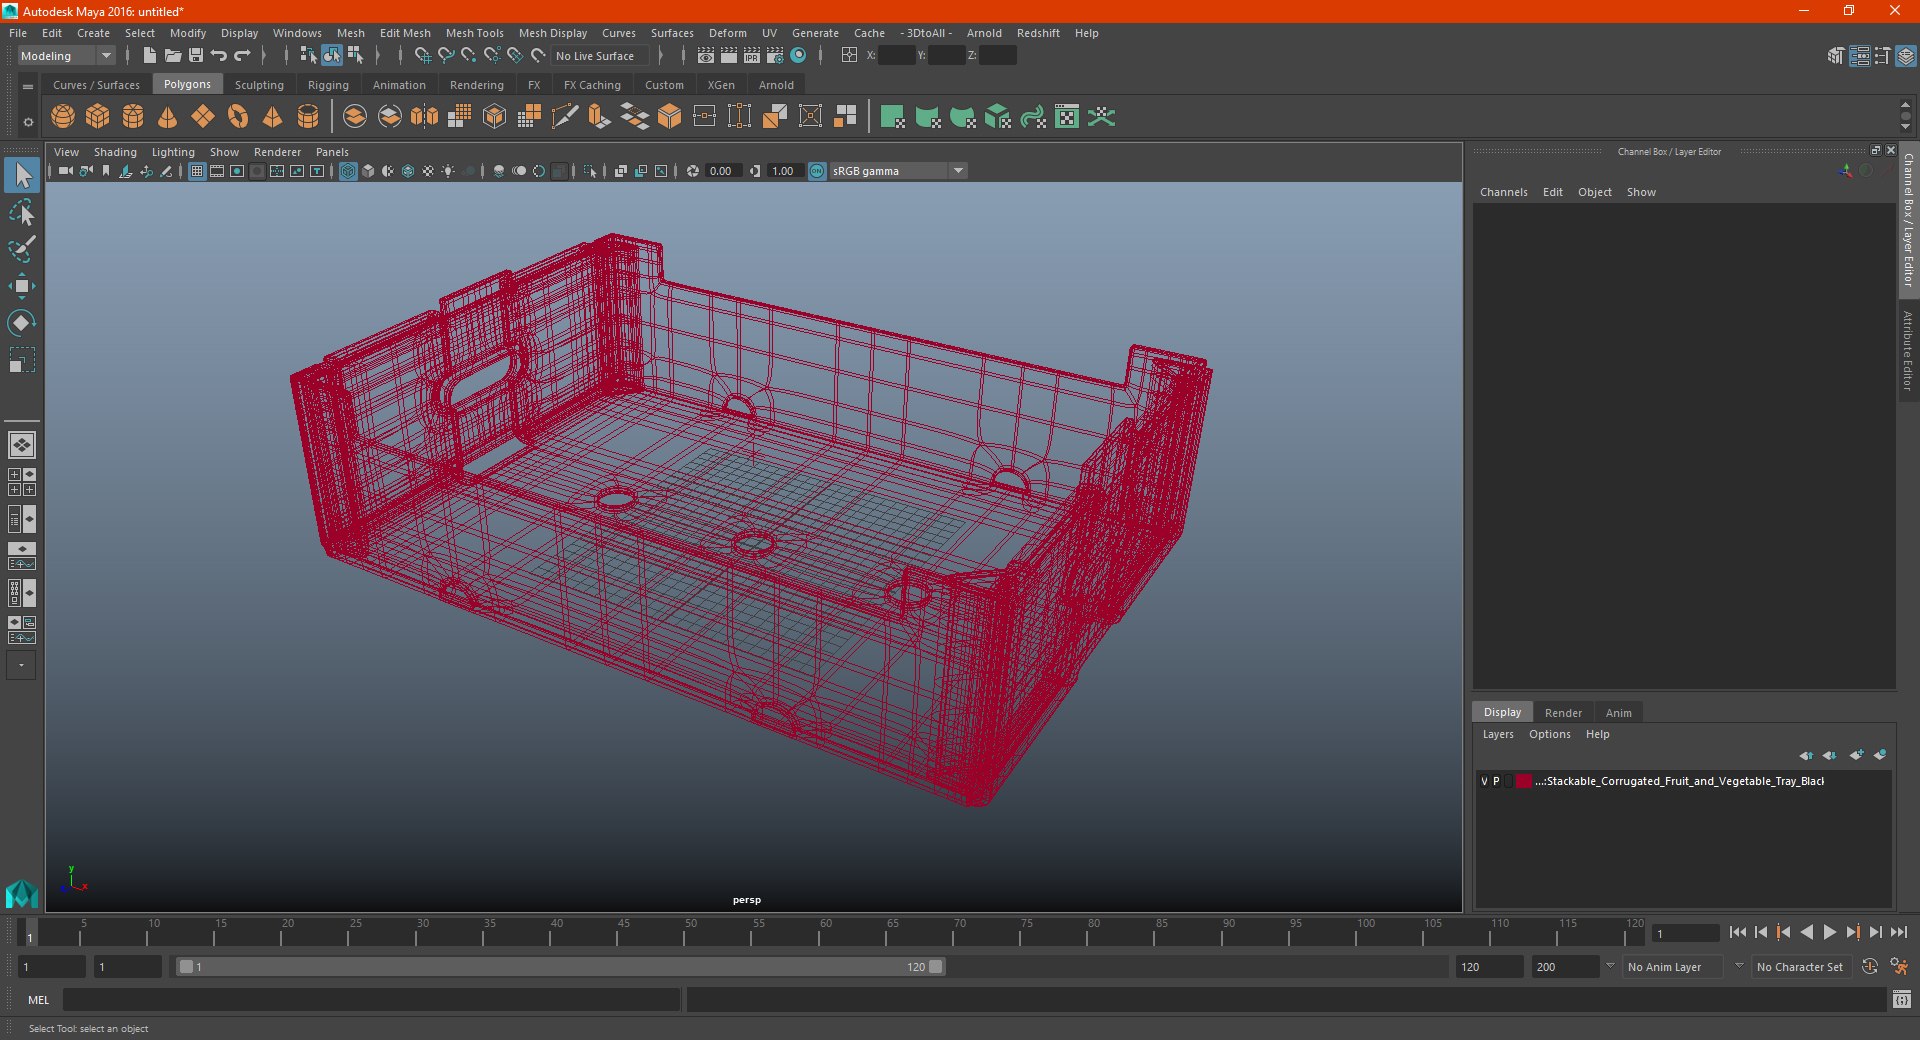Open the layer editor Options menu

1549,734
